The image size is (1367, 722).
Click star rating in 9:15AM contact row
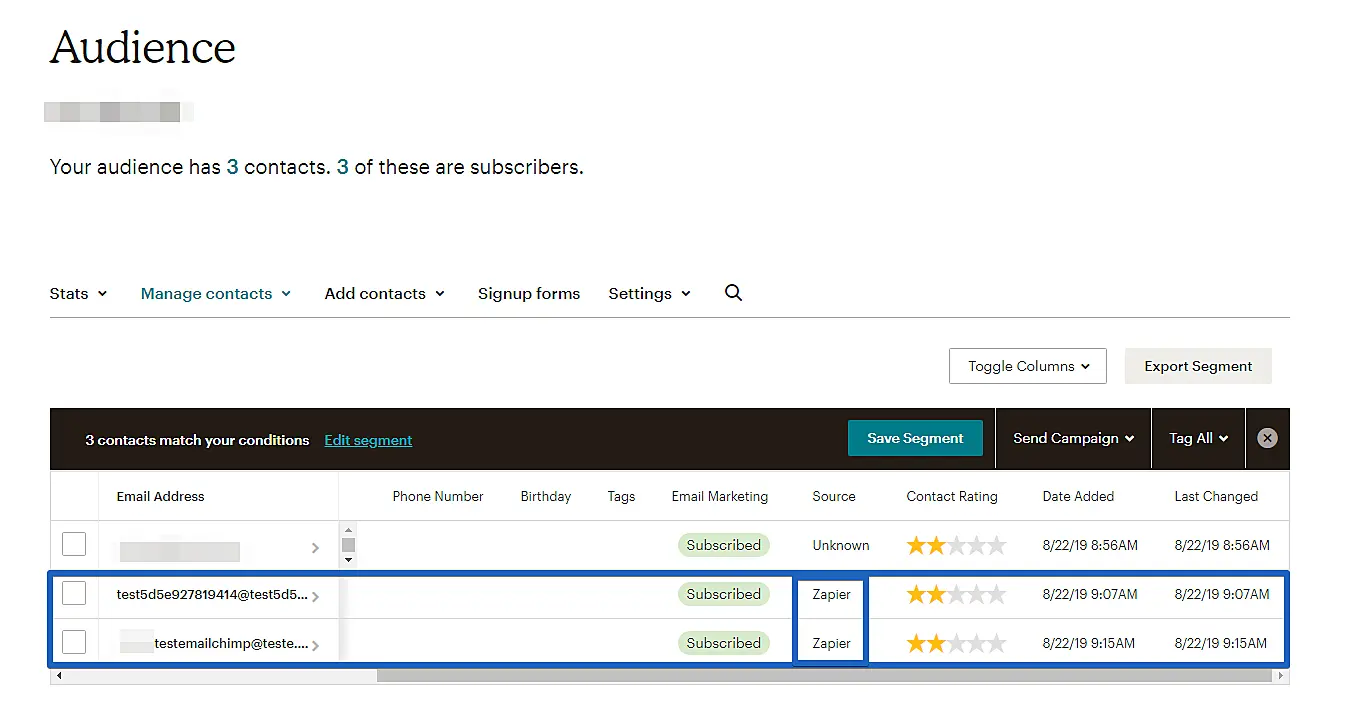(955, 644)
